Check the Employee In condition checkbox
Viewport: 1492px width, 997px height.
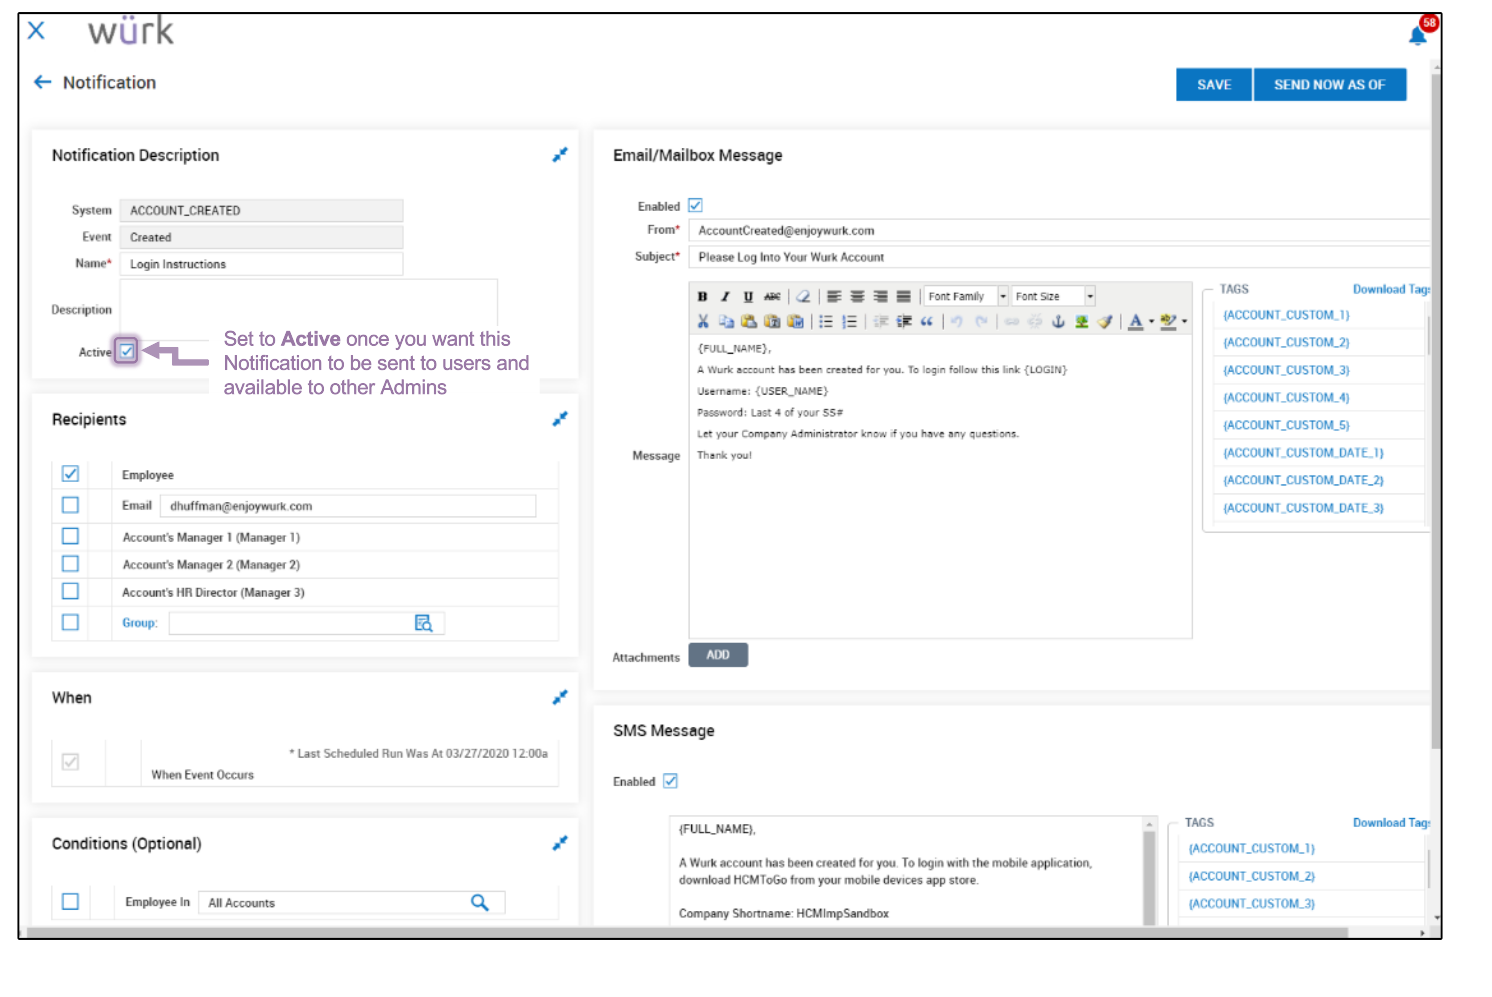(70, 901)
